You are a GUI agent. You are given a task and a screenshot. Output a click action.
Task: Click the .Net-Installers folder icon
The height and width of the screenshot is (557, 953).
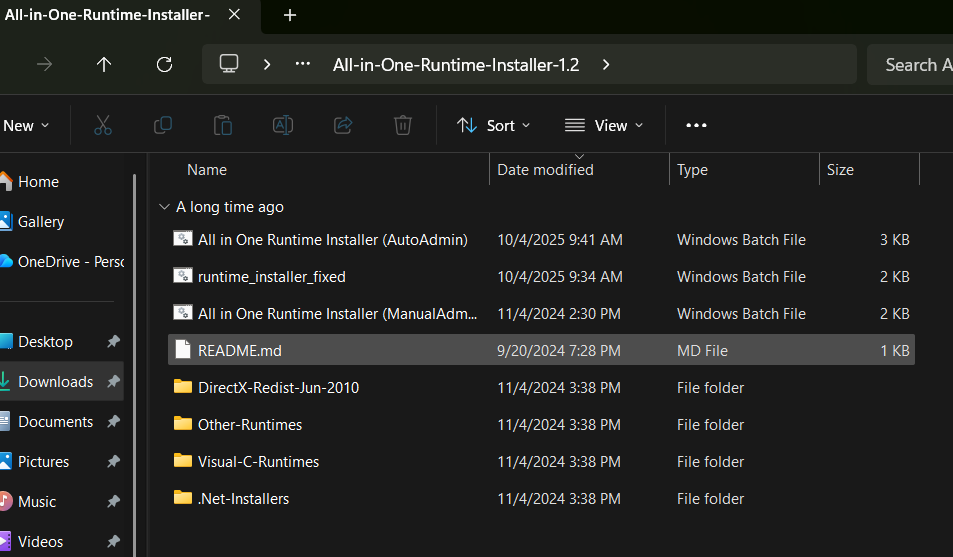(x=183, y=498)
